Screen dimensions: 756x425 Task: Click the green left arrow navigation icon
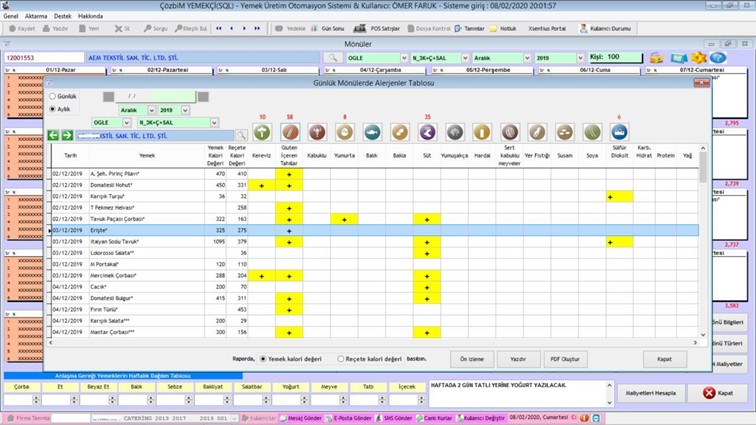[54, 135]
